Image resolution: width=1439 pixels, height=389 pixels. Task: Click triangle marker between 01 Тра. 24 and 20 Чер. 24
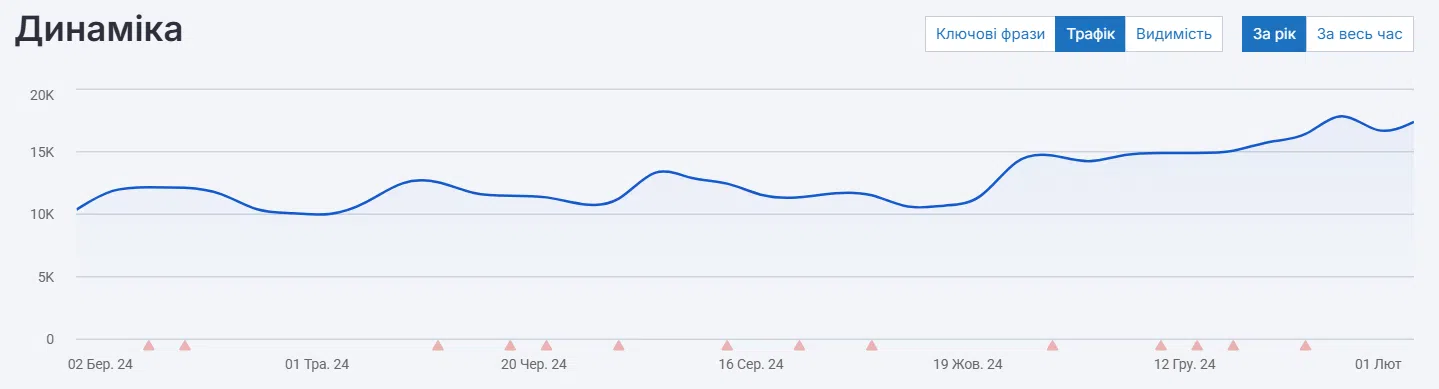click(438, 345)
